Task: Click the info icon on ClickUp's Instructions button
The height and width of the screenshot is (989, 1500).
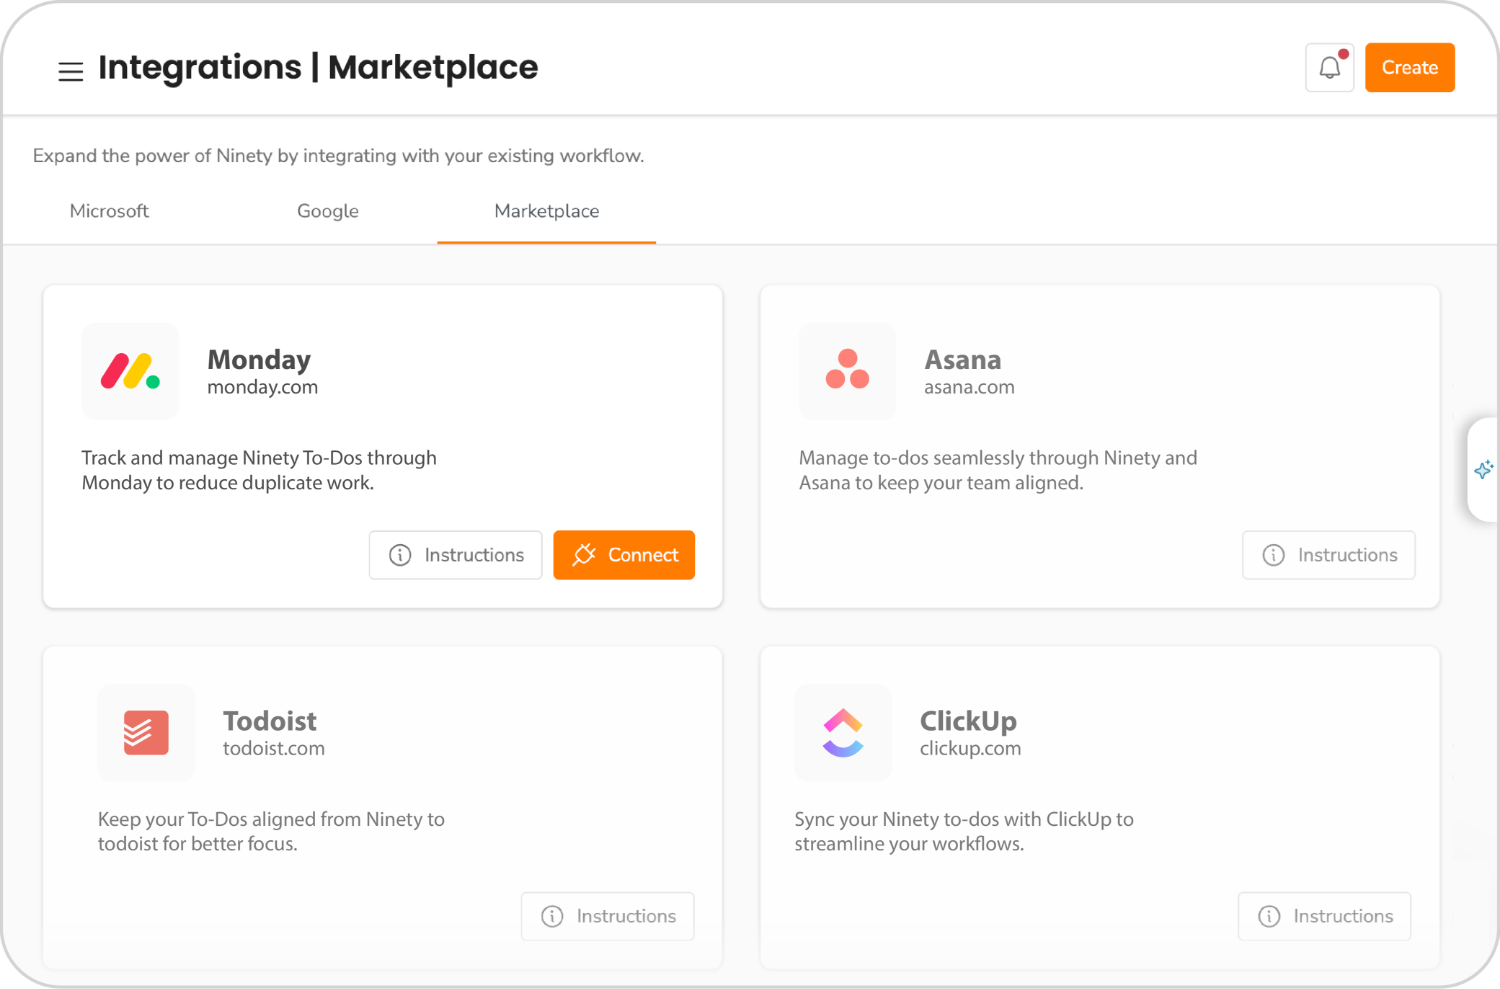Action: [1270, 916]
